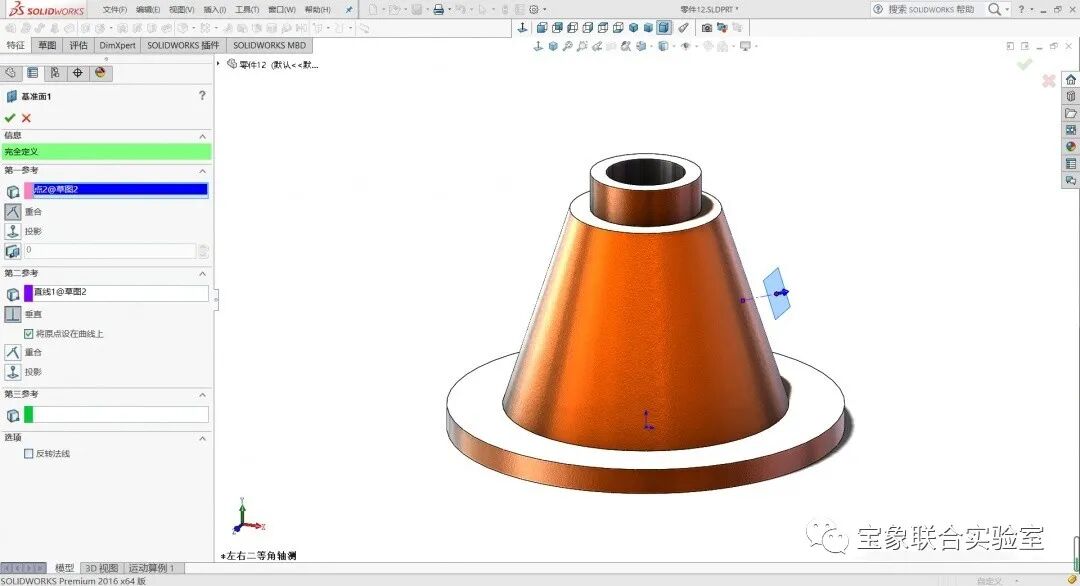Open the Design Library task pane icon
The width and height of the screenshot is (1080, 586).
point(1070,96)
